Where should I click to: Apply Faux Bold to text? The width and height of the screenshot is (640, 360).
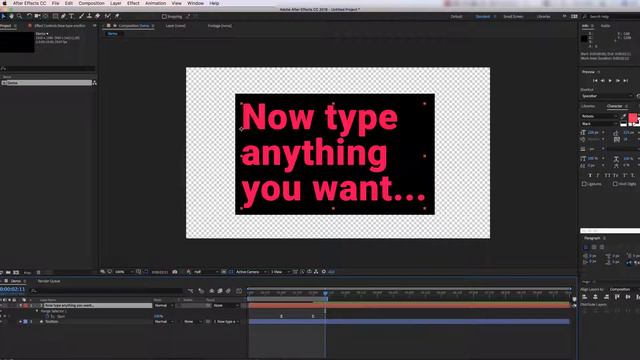click(590, 176)
